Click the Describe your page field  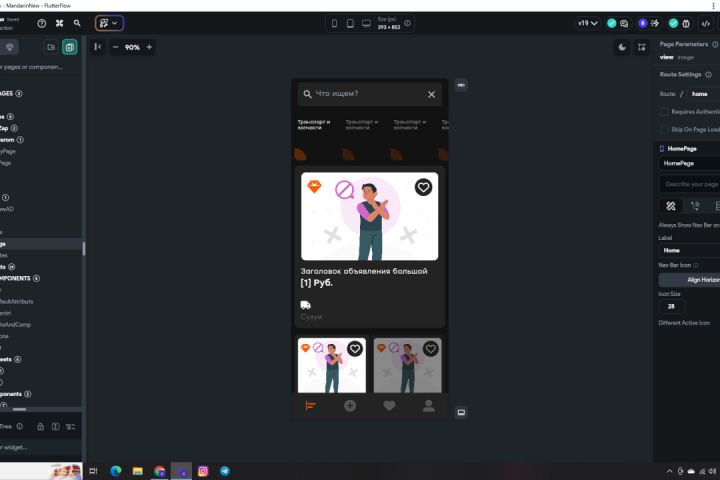[689, 184]
